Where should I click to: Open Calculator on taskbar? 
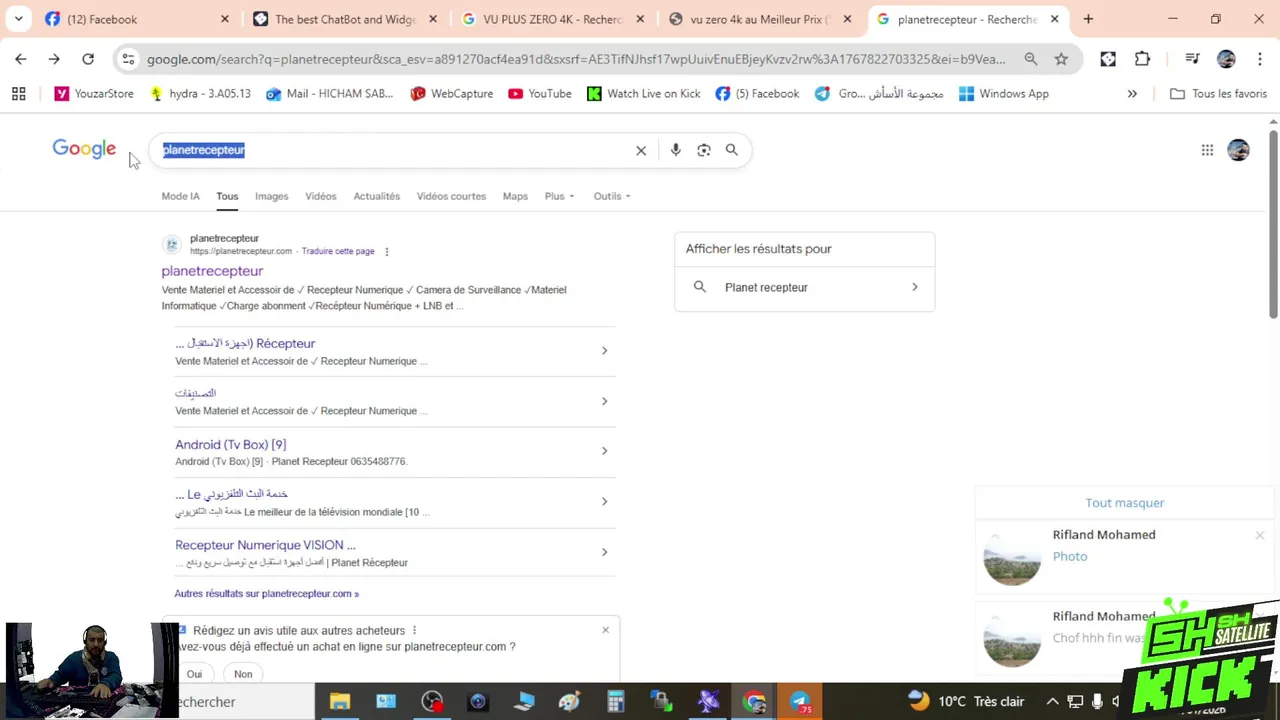coord(616,702)
